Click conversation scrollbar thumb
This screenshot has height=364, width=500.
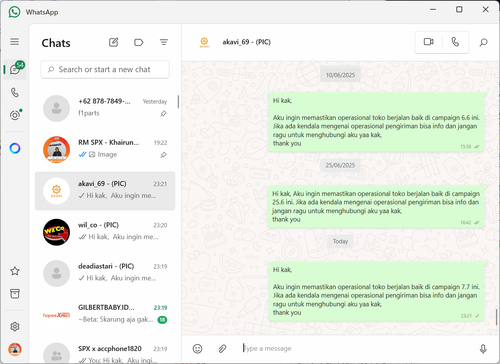[x=497, y=317]
